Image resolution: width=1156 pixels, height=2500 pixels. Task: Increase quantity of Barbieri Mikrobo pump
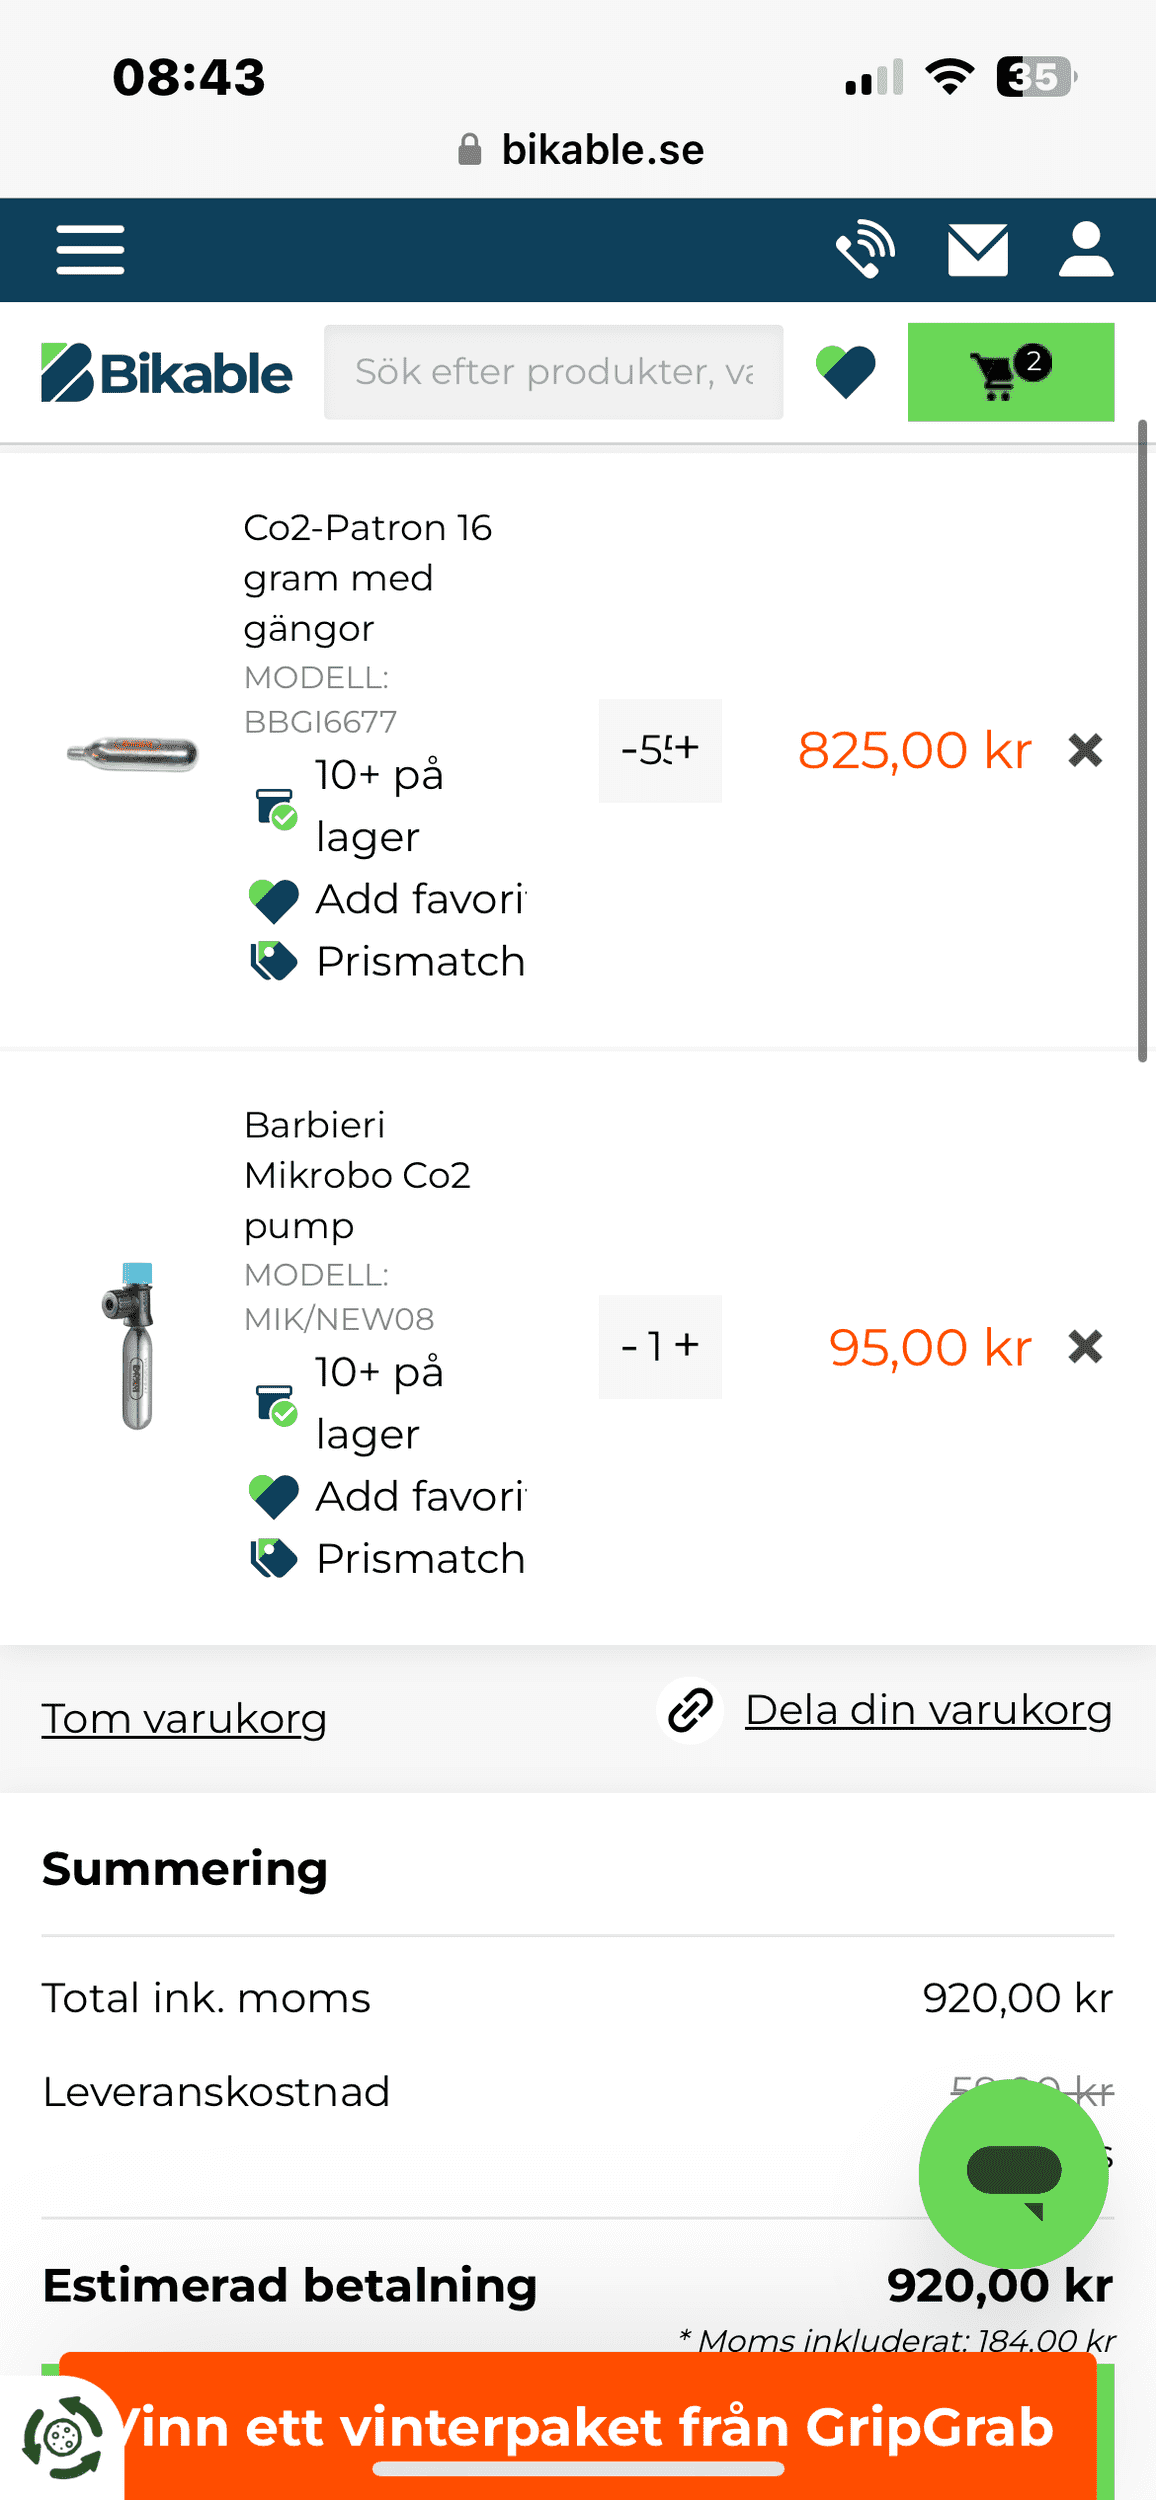tap(687, 1346)
